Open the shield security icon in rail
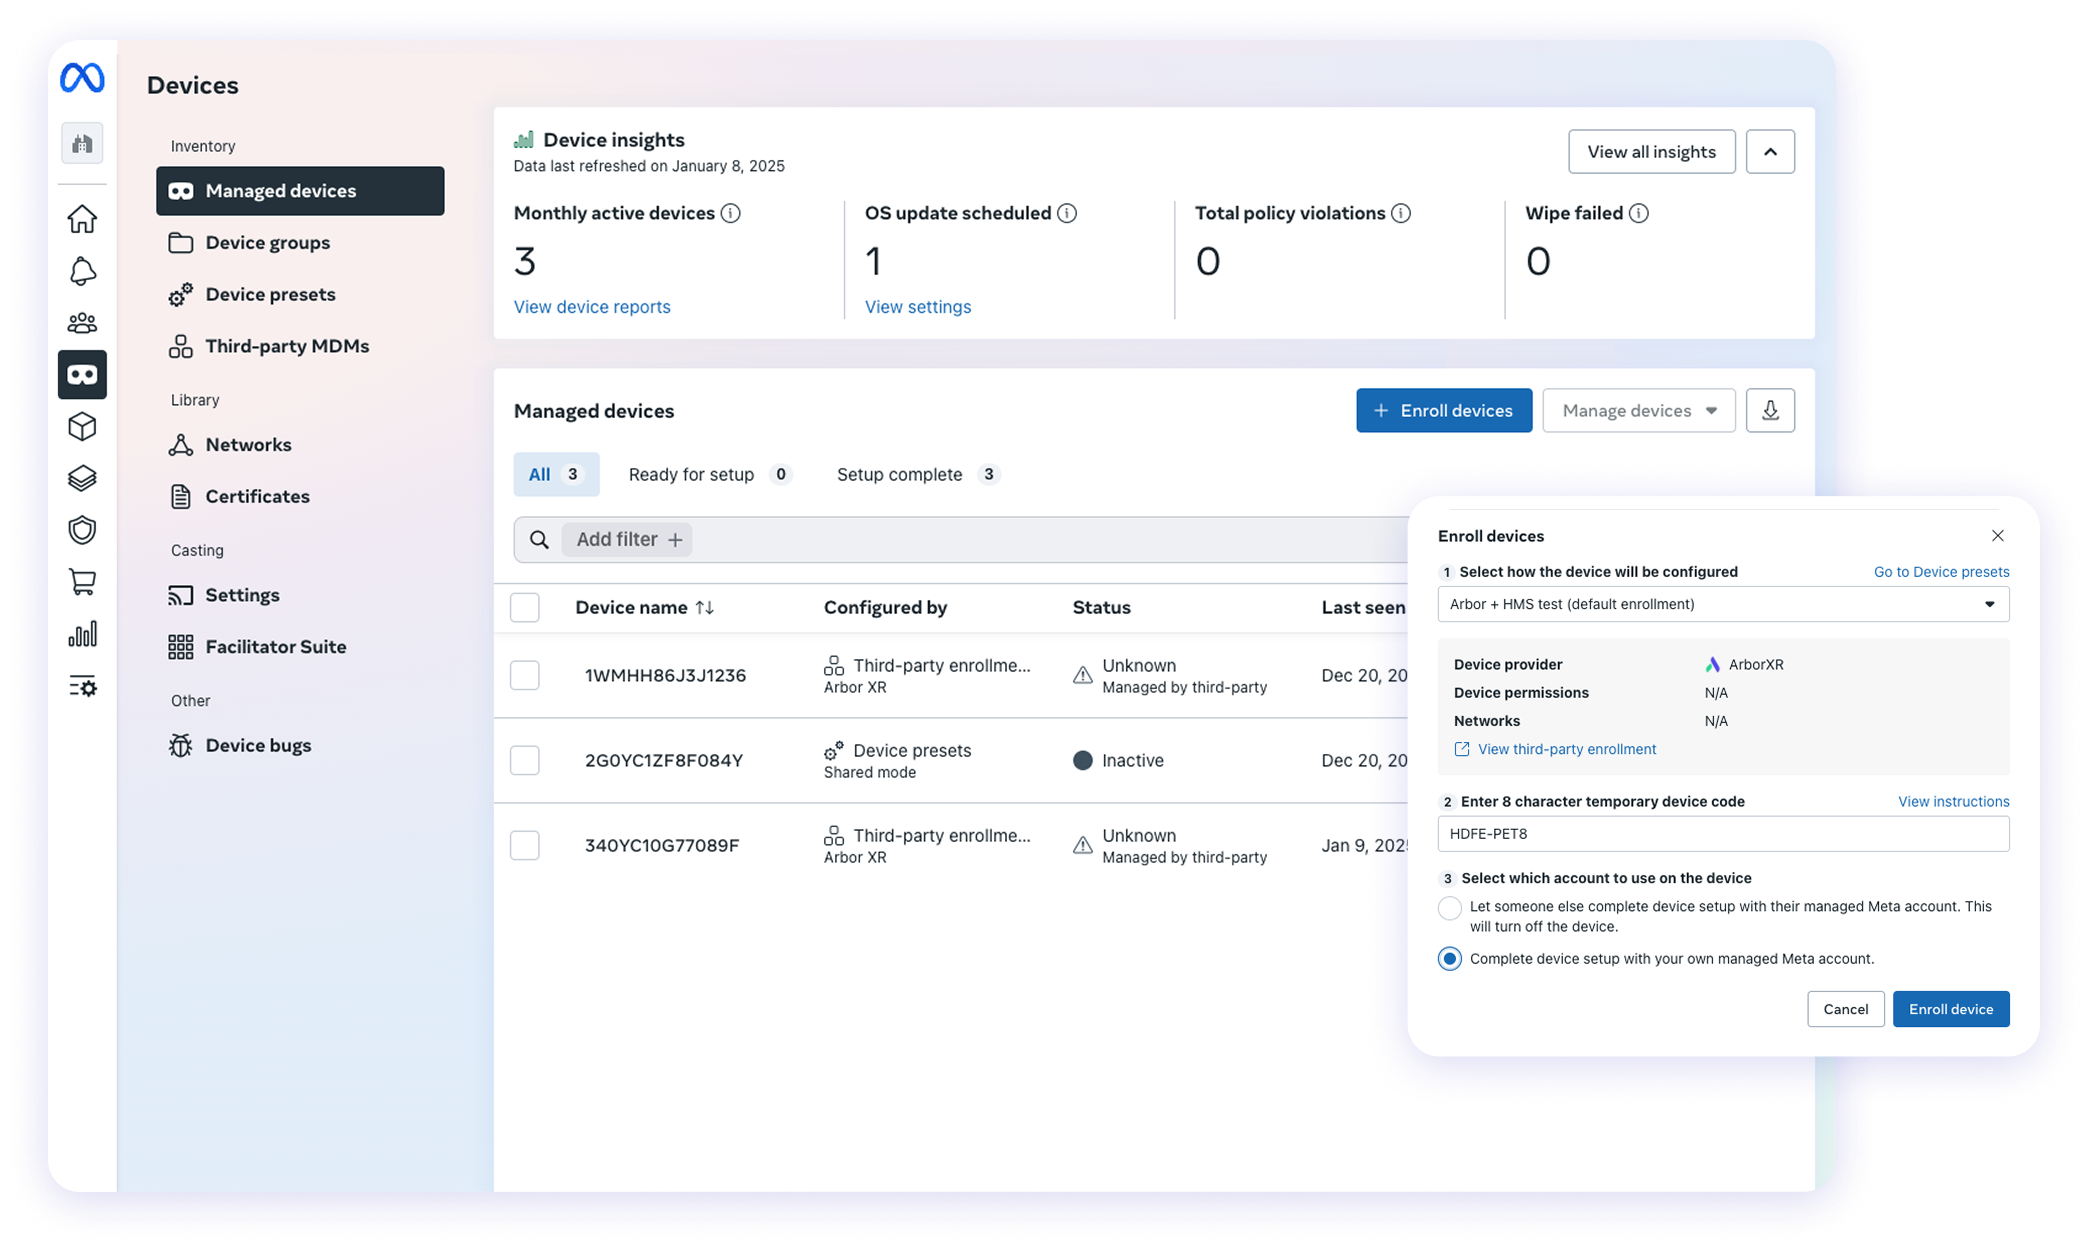 click(x=82, y=530)
